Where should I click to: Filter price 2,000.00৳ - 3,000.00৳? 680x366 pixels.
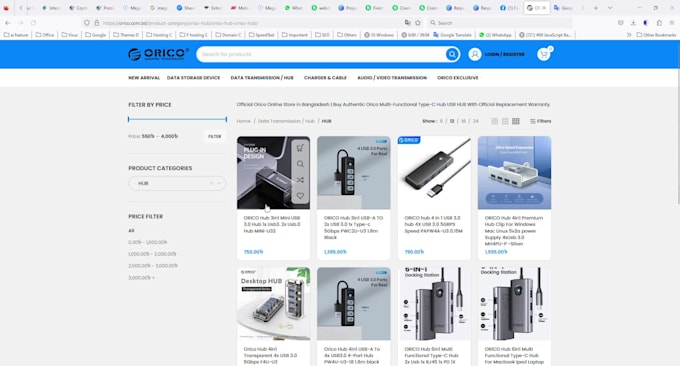tap(153, 266)
